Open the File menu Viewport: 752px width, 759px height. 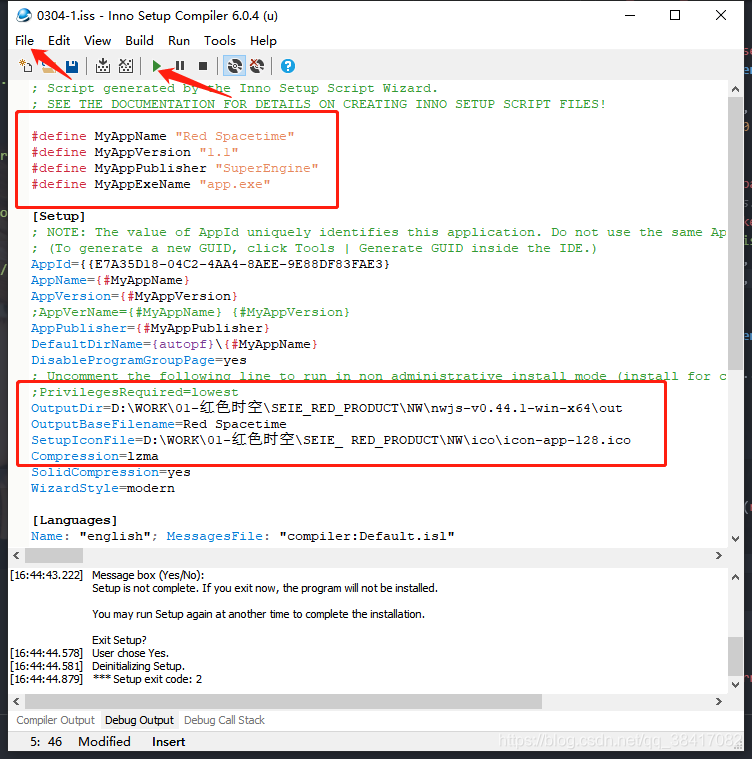[x=24, y=41]
